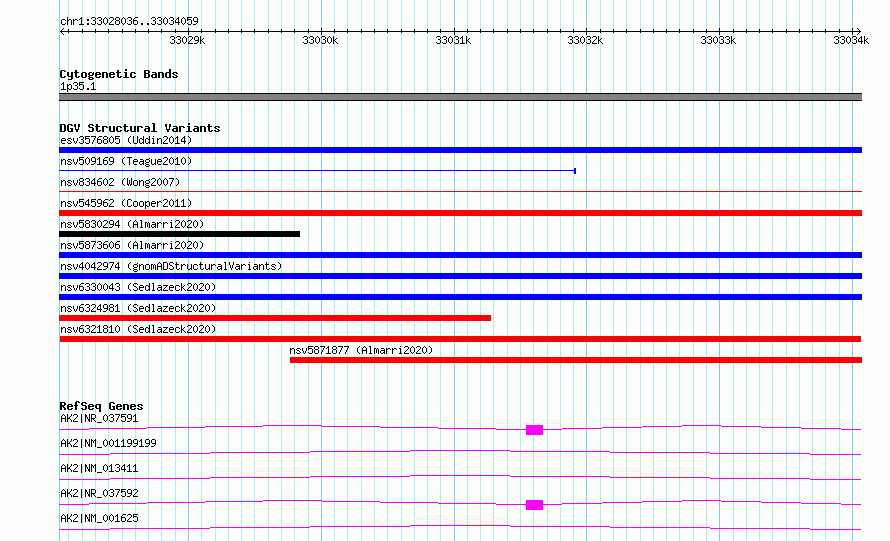Click the nsv545962 (Cooper2011) label
Screen dimensions: 890x541
[x=126, y=203]
